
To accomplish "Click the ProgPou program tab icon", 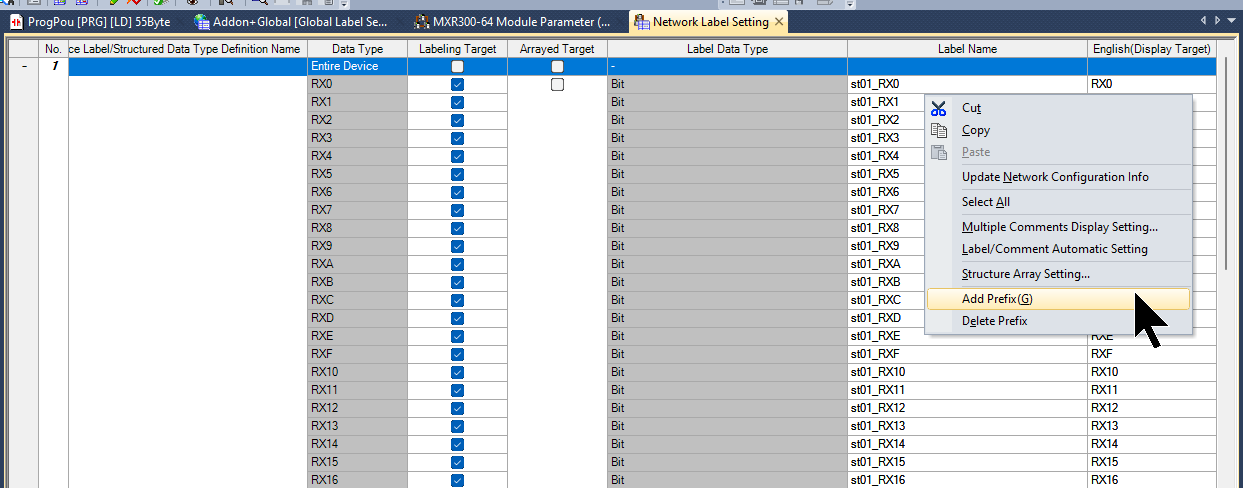I will click(x=17, y=22).
